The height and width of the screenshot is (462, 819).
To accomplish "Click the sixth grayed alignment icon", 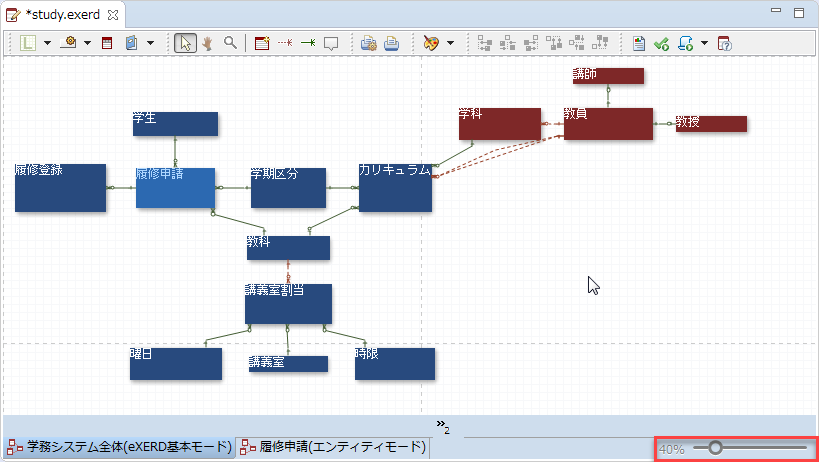I will [x=602, y=43].
